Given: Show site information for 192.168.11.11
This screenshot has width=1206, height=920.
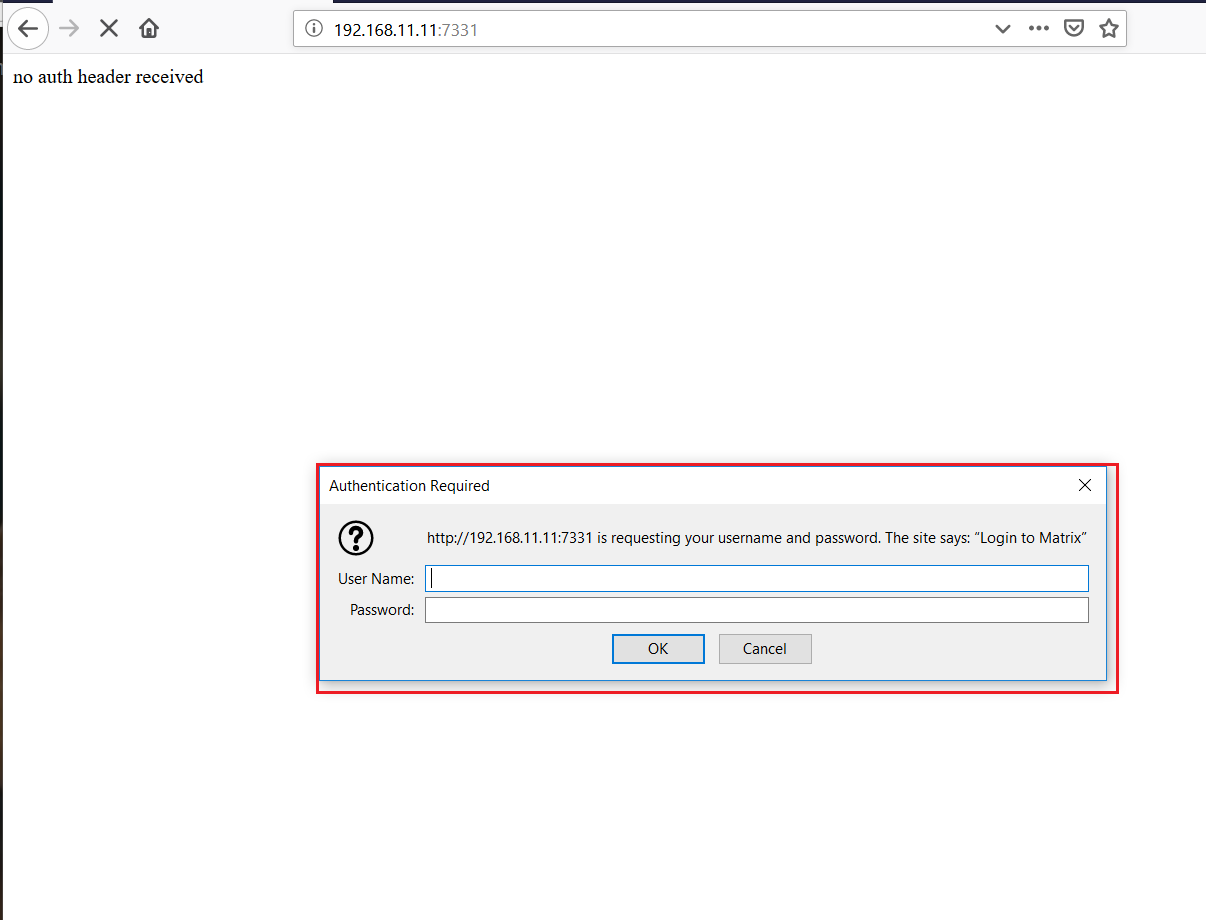Looking at the screenshot, I should point(314,29).
